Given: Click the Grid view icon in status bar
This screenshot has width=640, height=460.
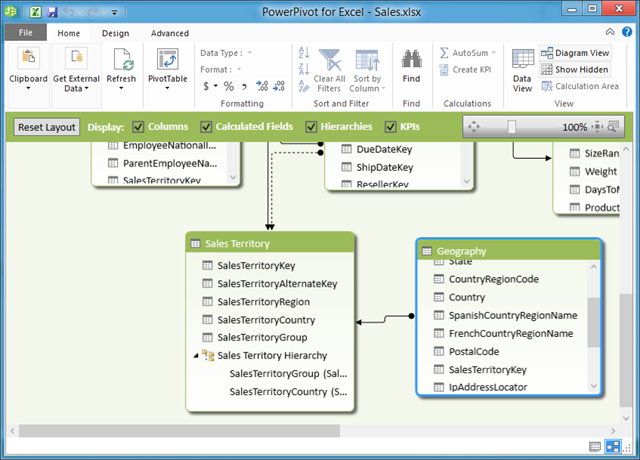Looking at the screenshot, I should (595, 447).
